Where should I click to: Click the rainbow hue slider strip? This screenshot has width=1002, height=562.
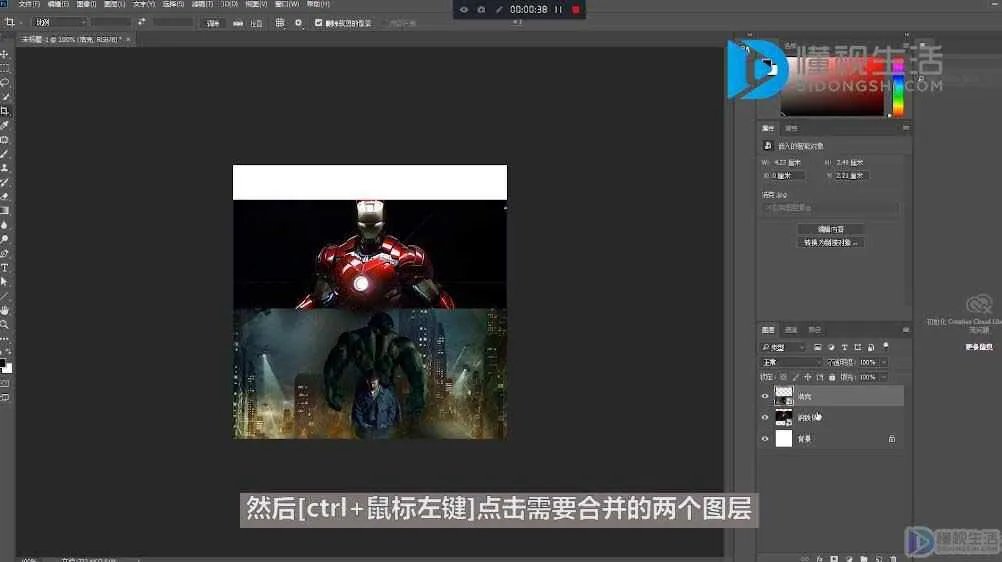(898, 86)
